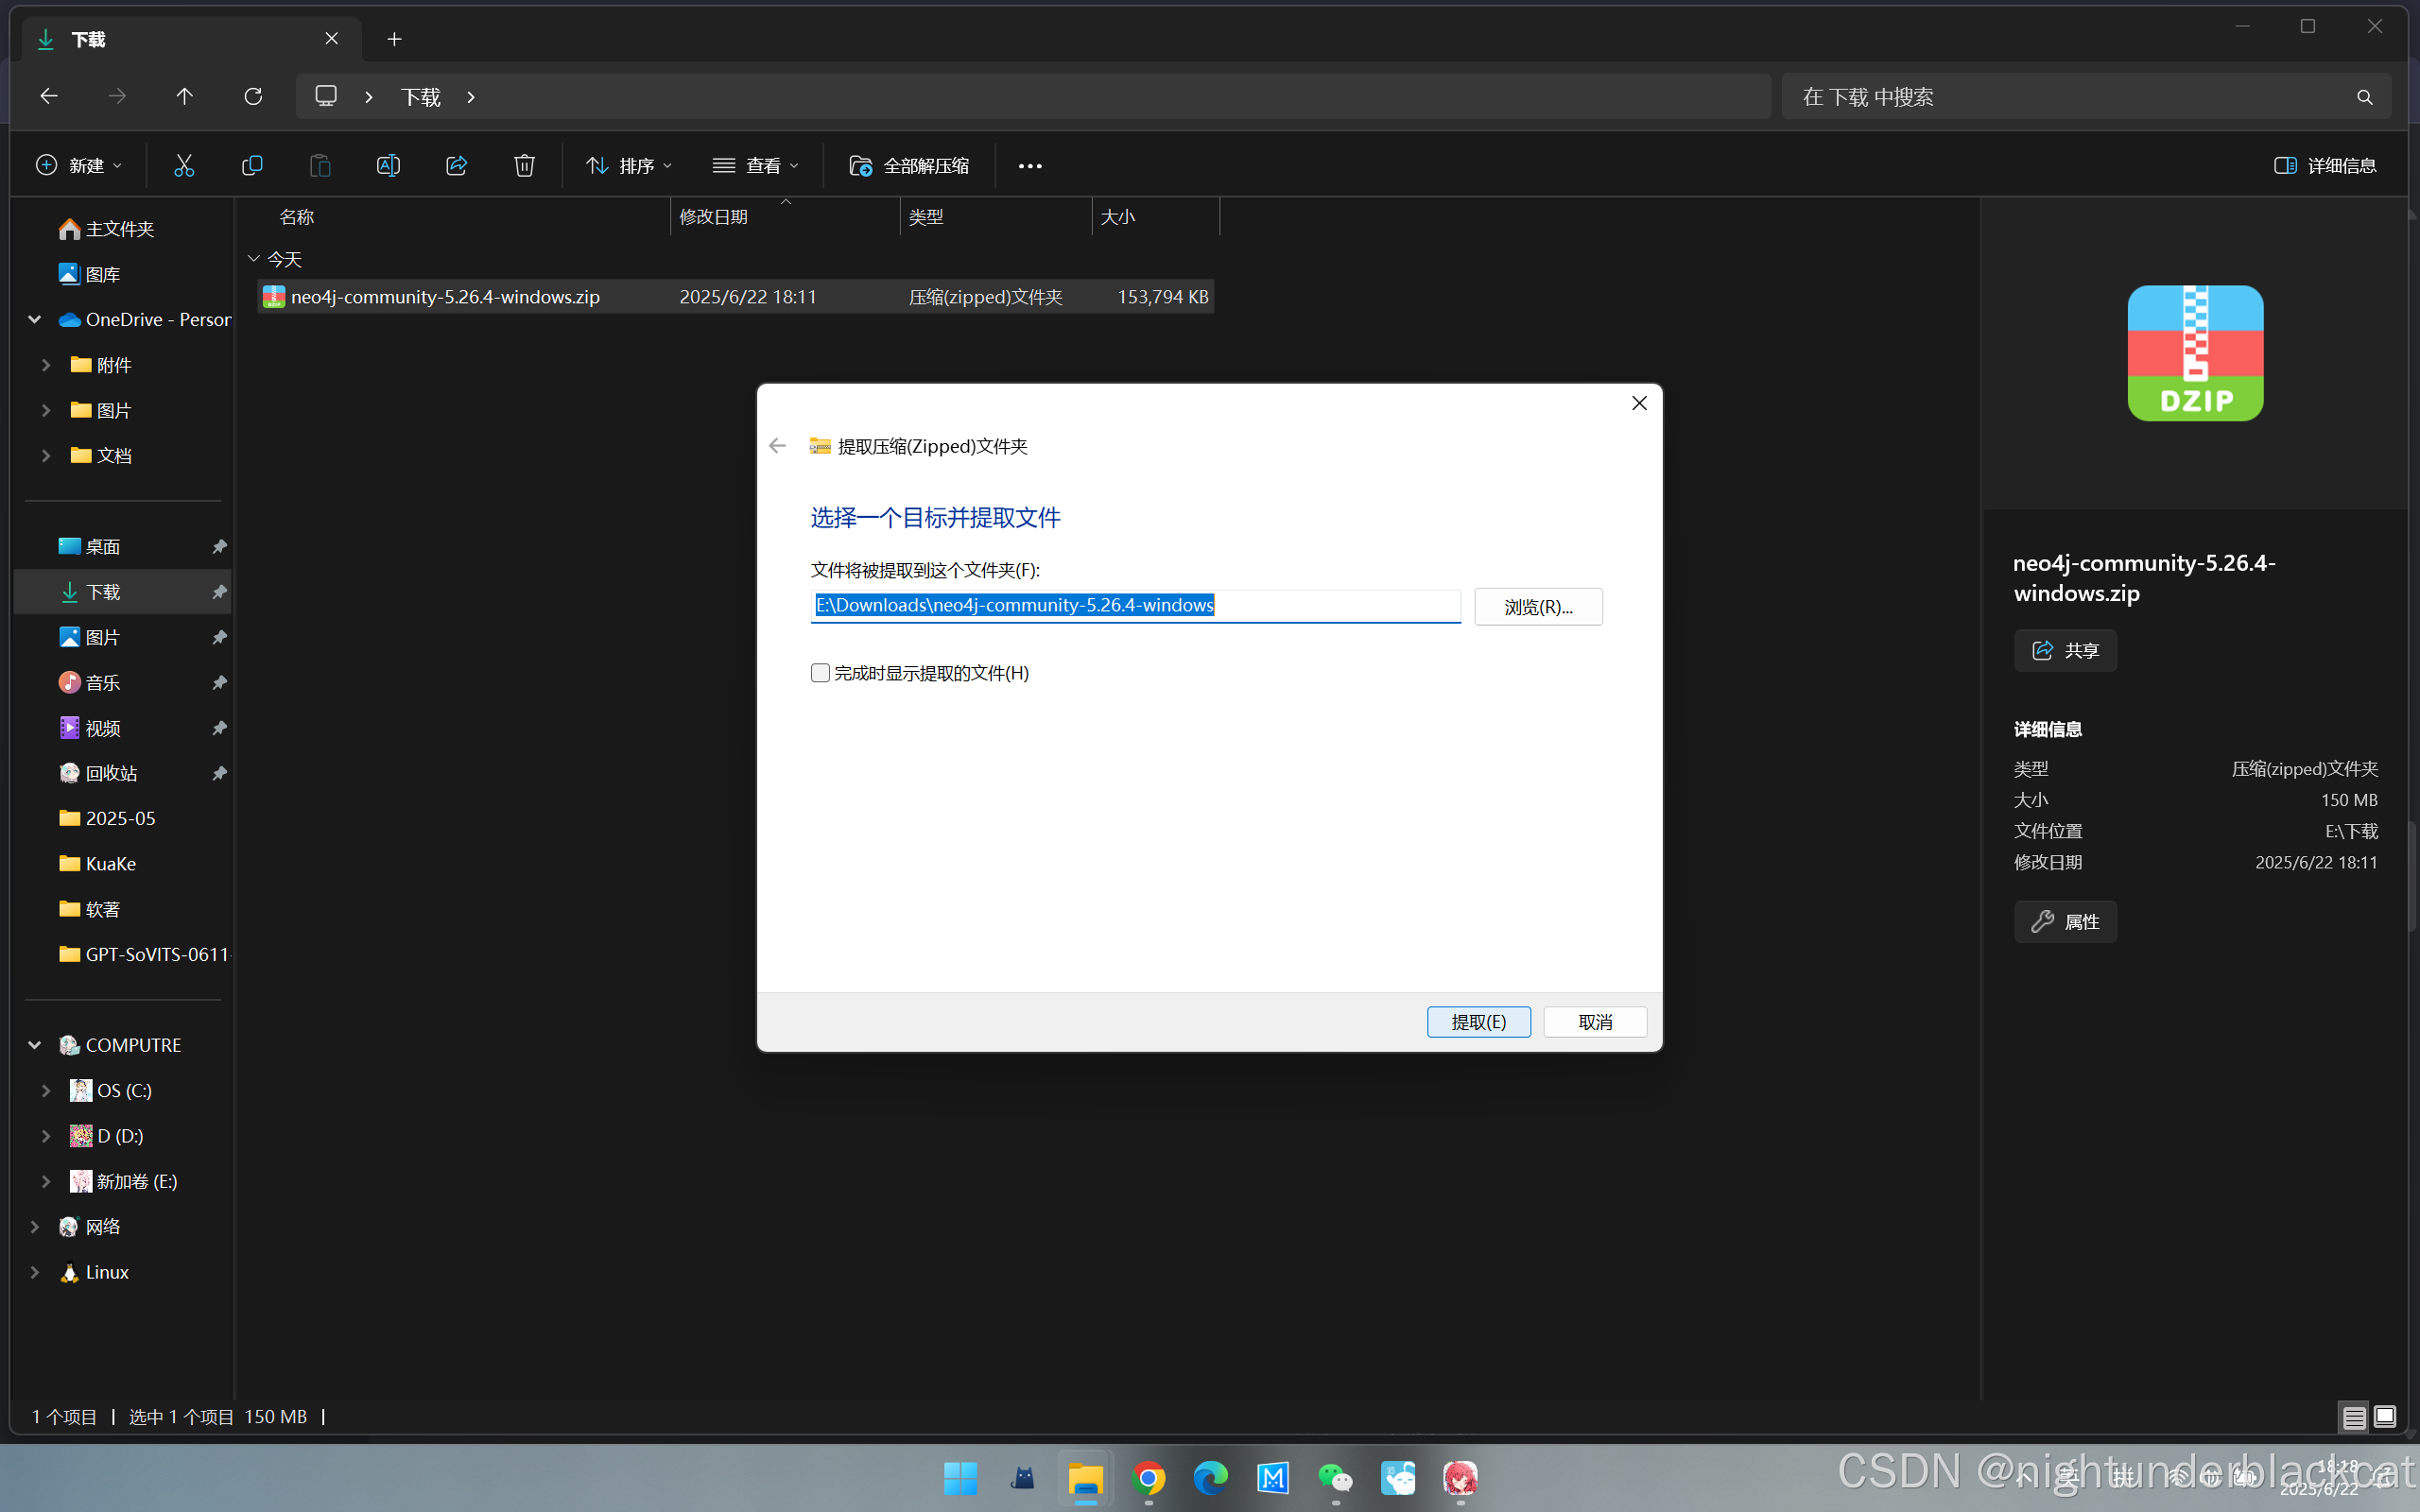Click the Share arrow icon in toolbar
2420x1512 pixels.
click(x=456, y=166)
